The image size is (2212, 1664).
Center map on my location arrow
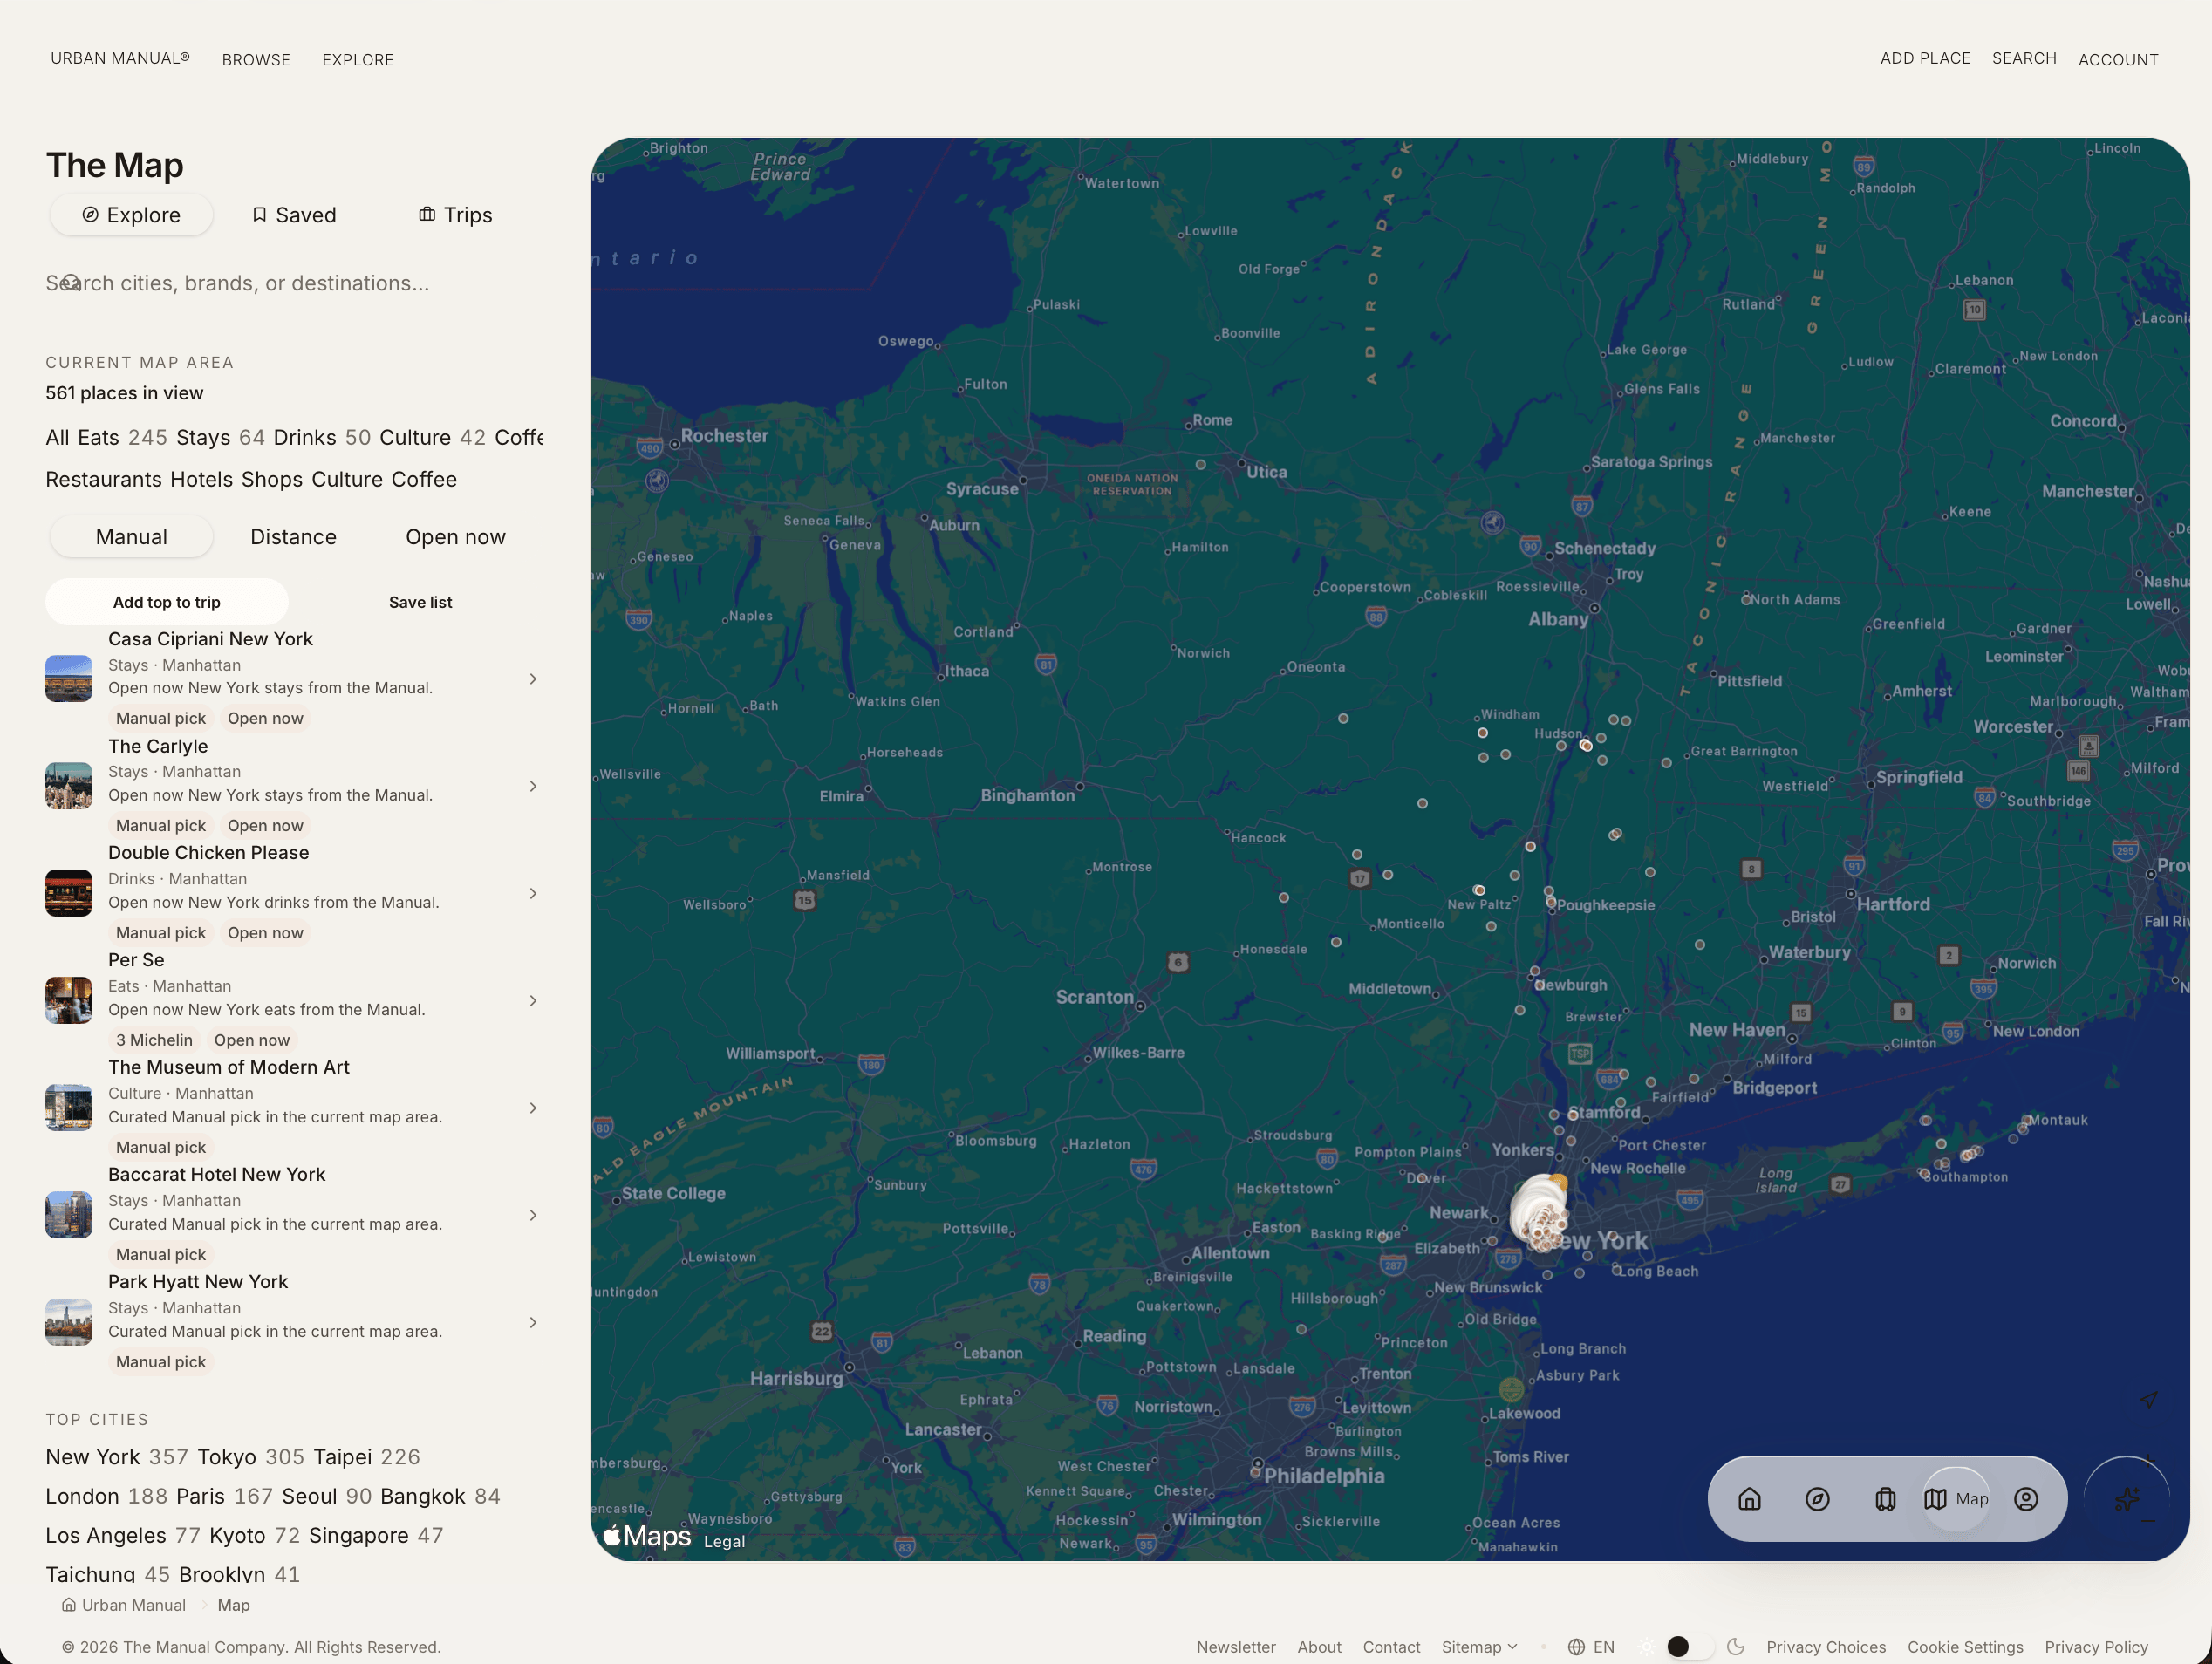click(2148, 1400)
